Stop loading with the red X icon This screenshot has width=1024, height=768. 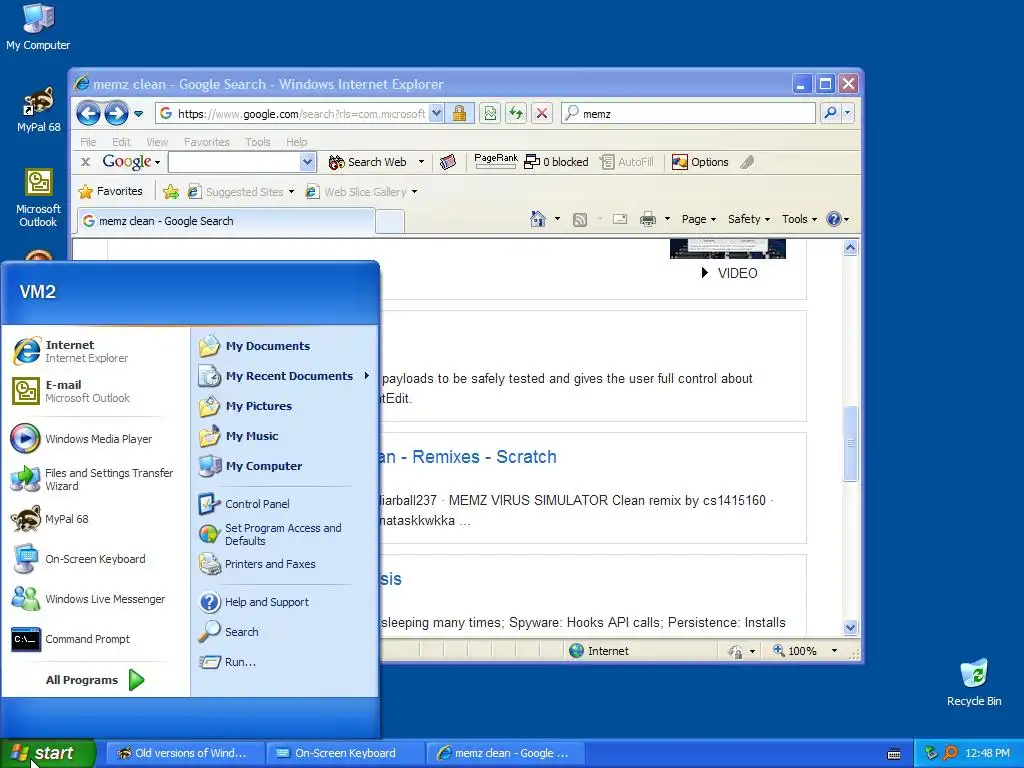[541, 113]
